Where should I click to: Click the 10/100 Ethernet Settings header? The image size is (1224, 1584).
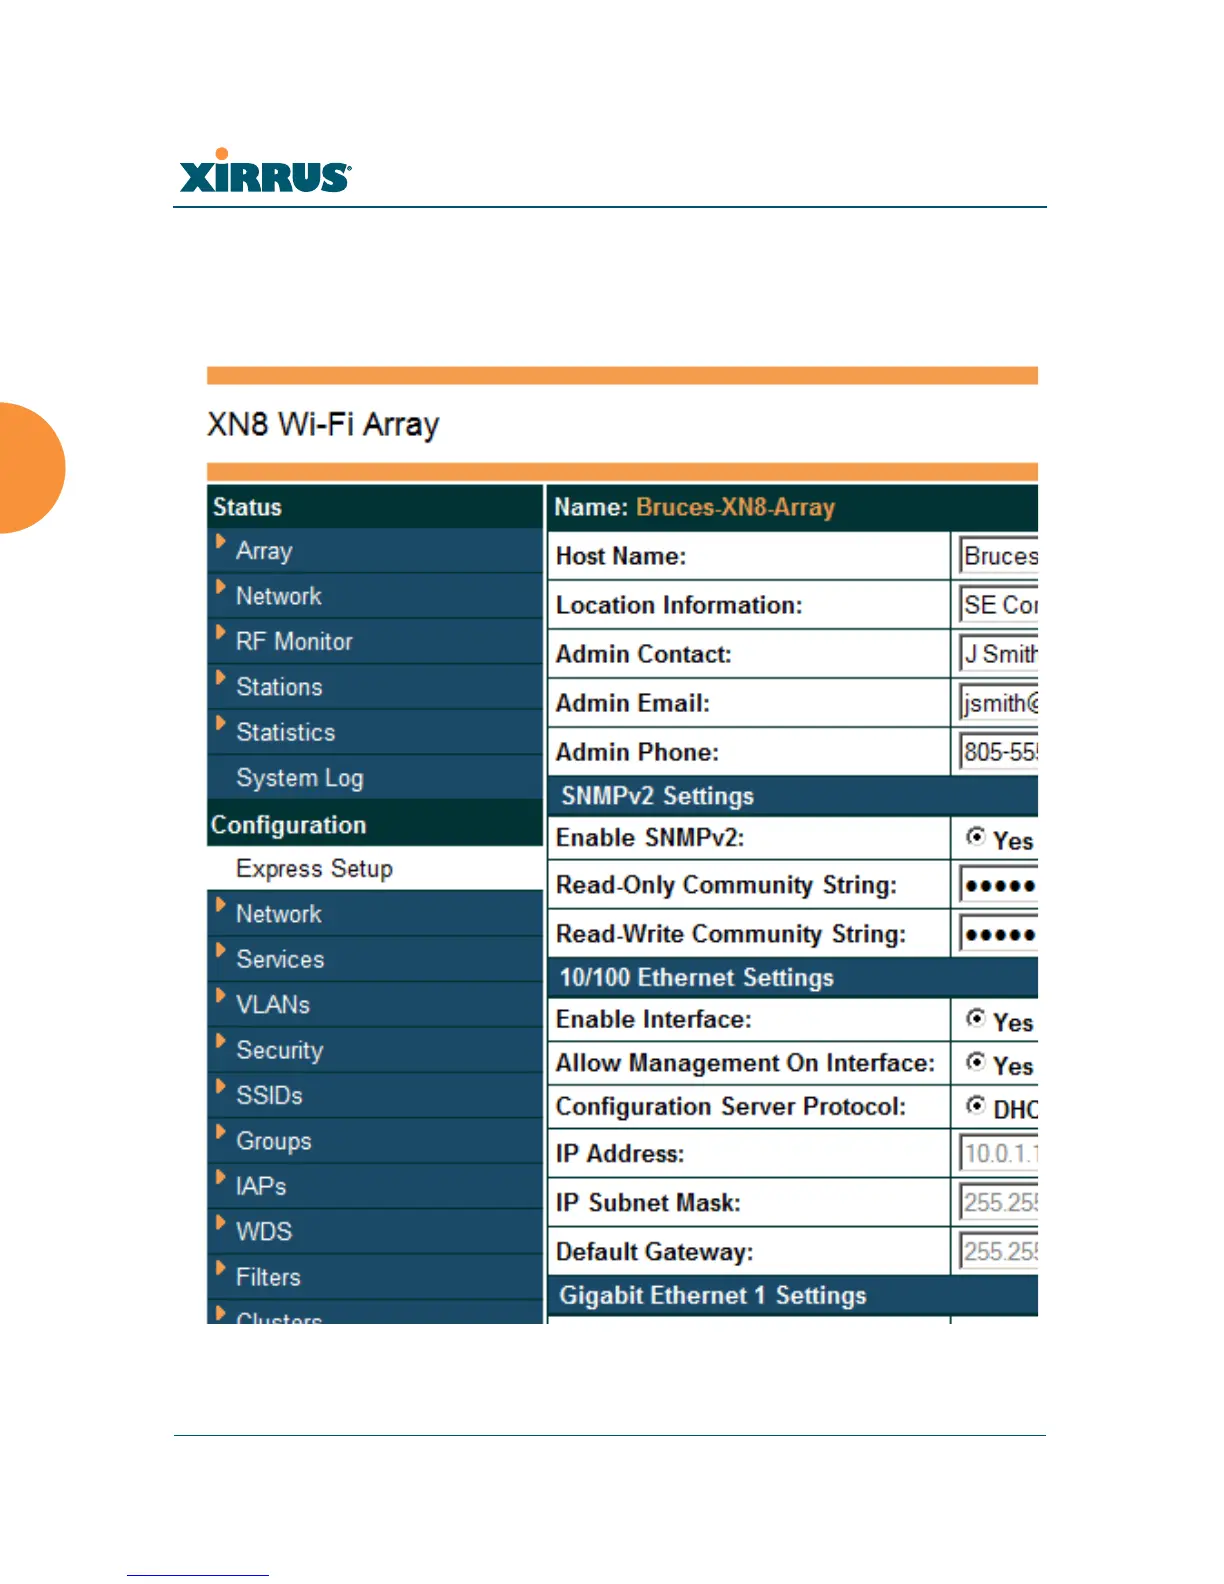pos(793,978)
